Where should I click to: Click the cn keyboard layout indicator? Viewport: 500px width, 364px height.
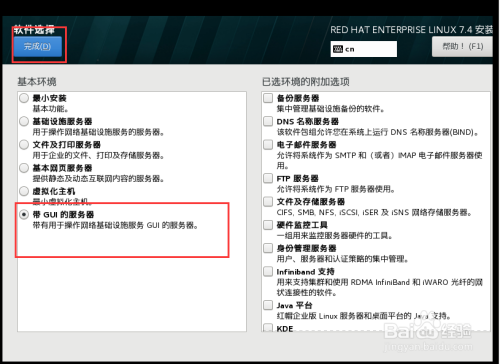363,49
